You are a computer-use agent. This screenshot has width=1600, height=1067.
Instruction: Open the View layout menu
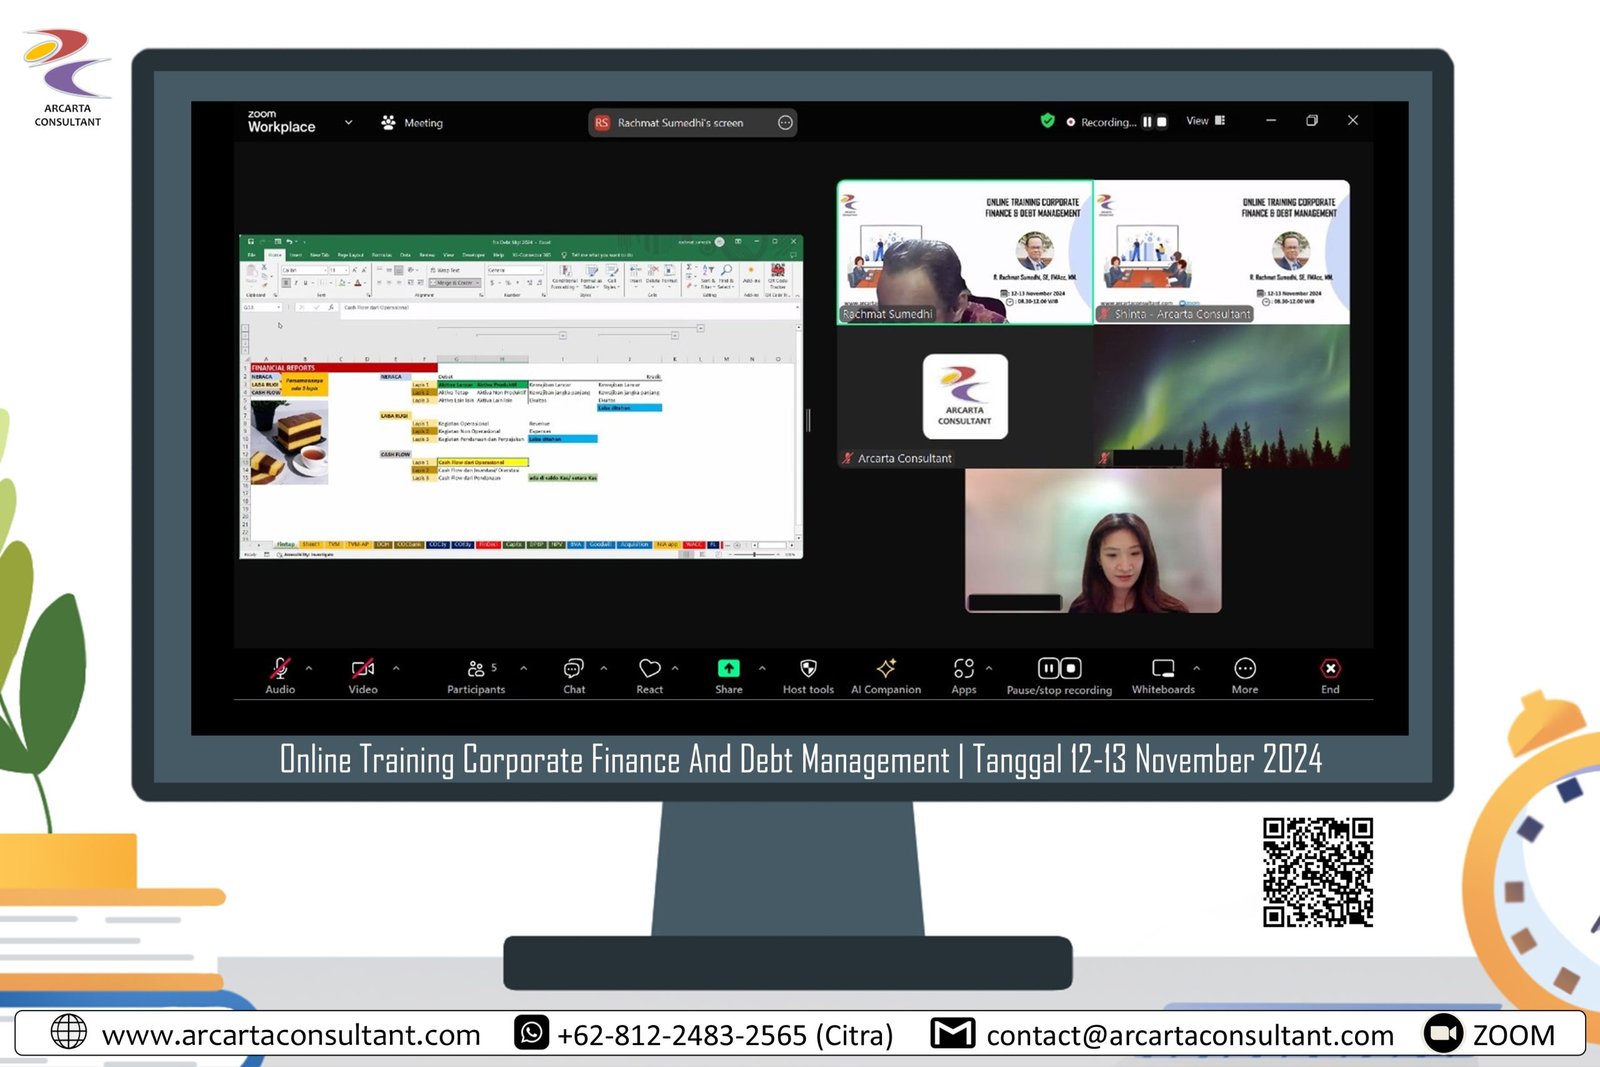pyautogui.click(x=1206, y=121)
